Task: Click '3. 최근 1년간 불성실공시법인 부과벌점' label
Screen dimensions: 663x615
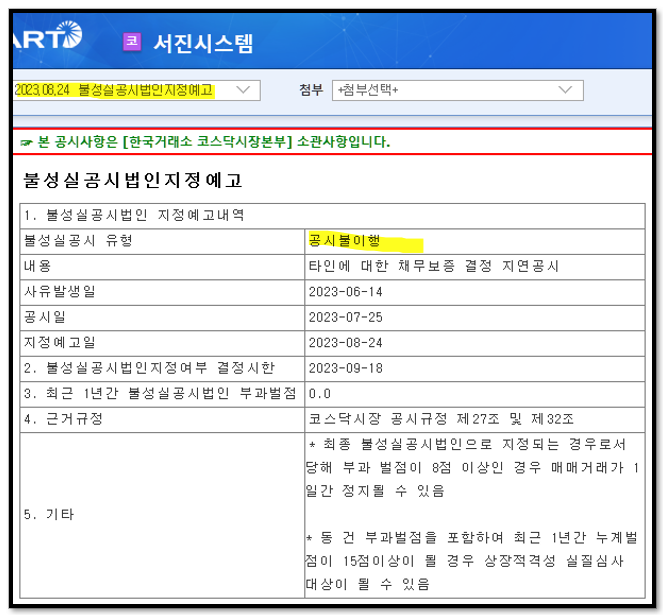Action: tap(162, 393)
